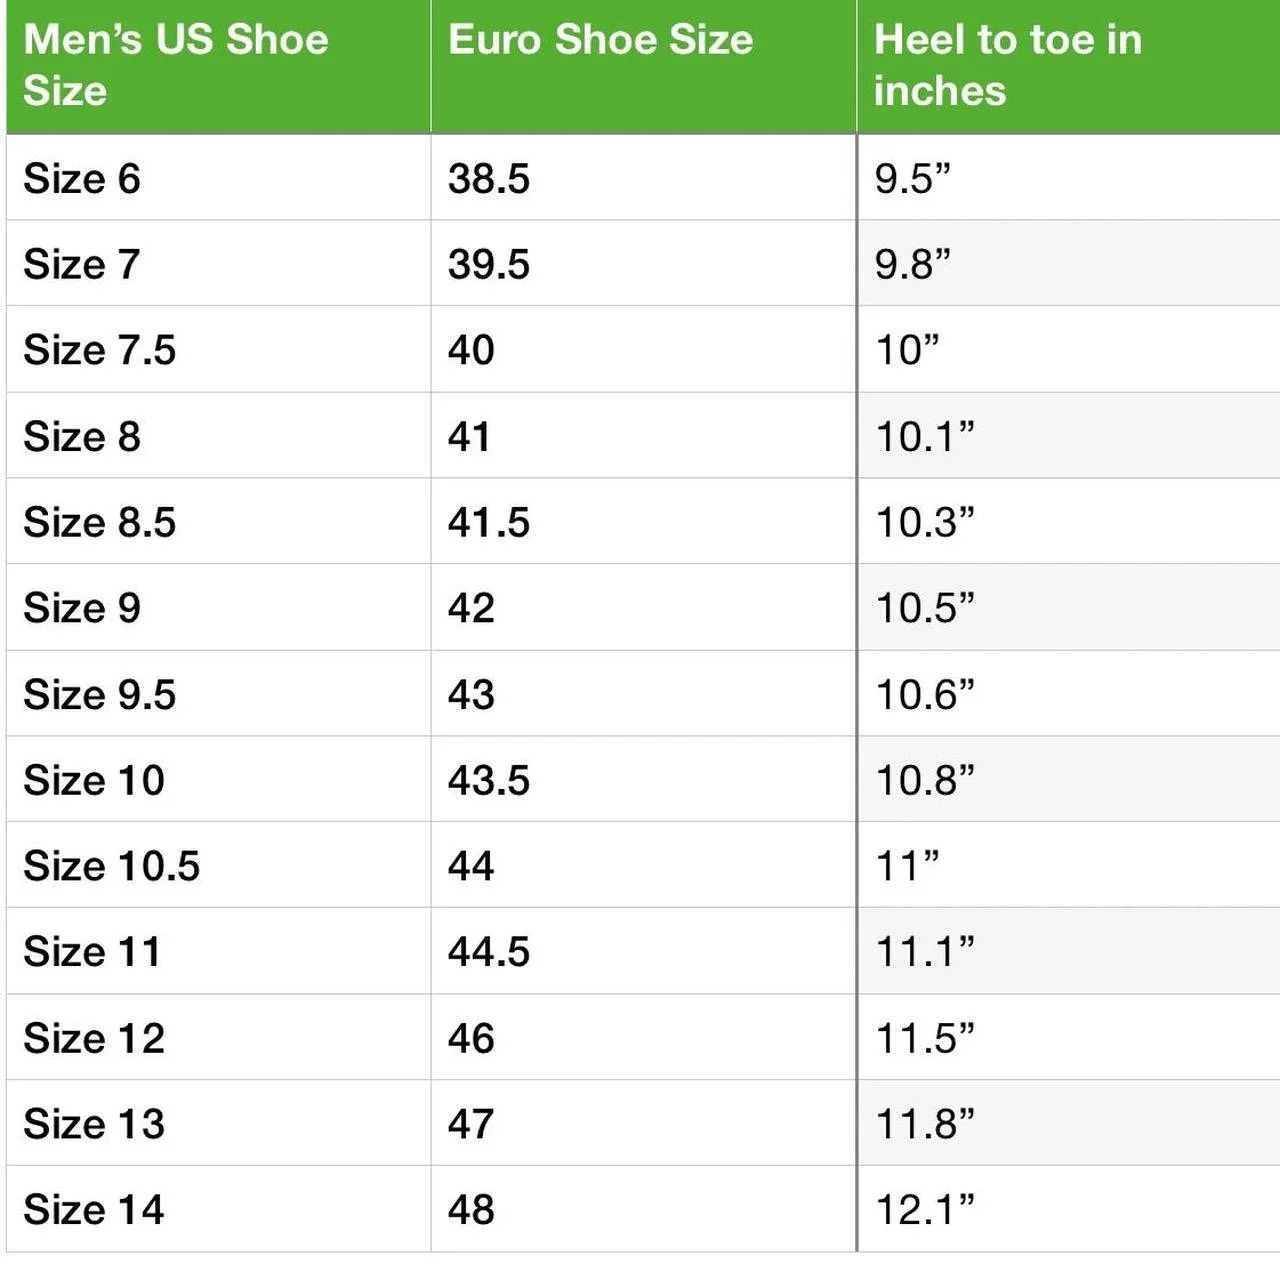Click the 11.5" measurement cell
1280x1280 pixels.
pos(1068,1038)
